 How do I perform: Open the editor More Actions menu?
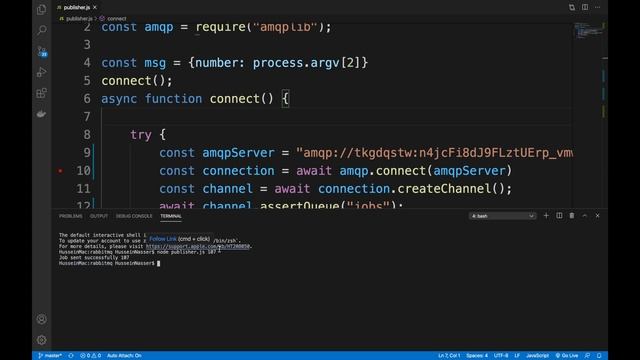click(x=598, y=7)
